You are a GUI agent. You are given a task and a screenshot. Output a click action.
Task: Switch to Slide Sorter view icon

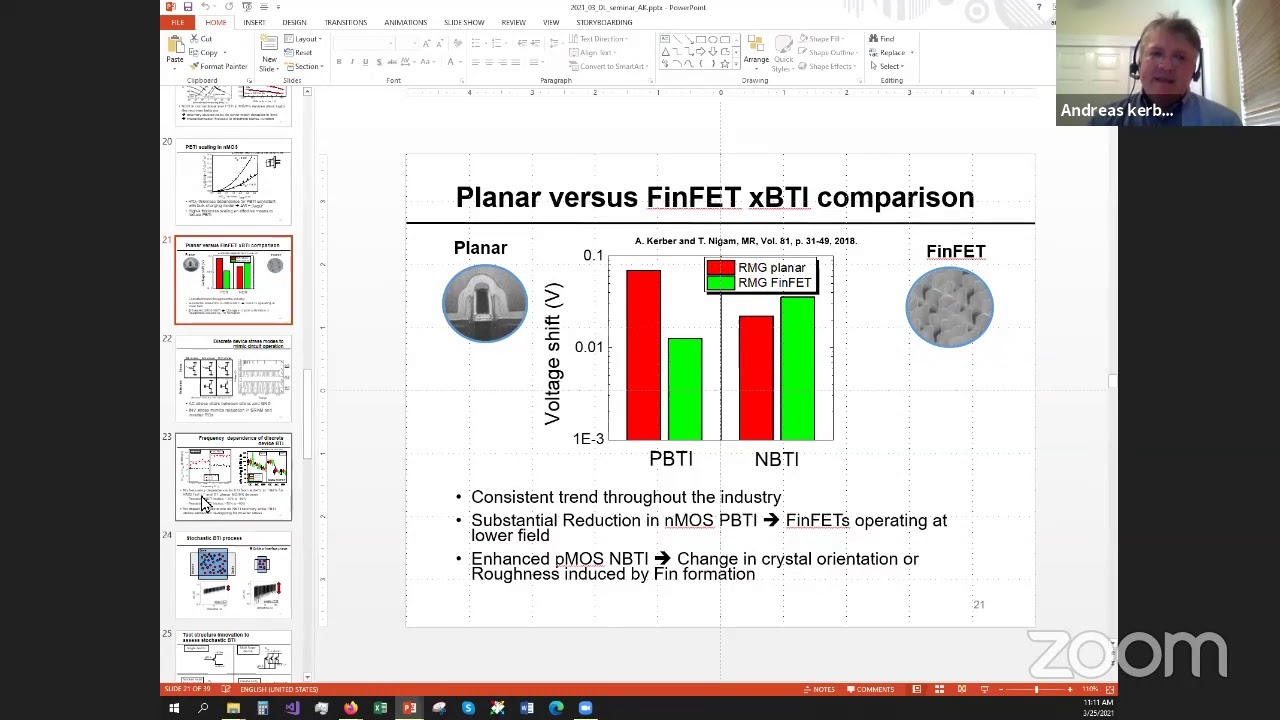939,689
